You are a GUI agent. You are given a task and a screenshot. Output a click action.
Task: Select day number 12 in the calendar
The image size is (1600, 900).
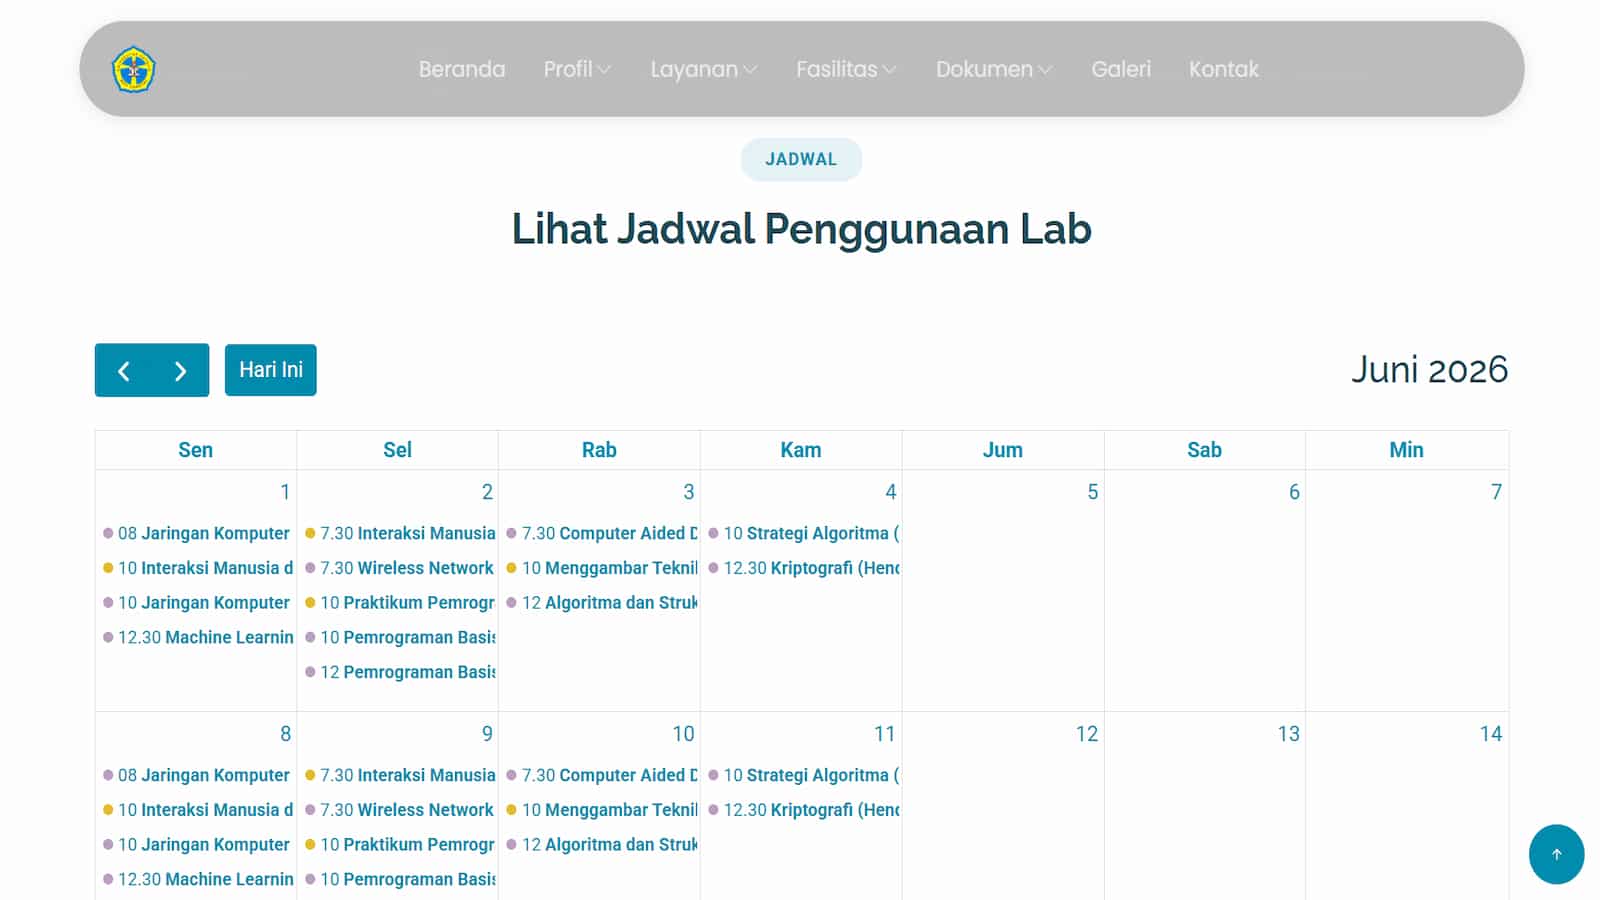pos(1087,734)
